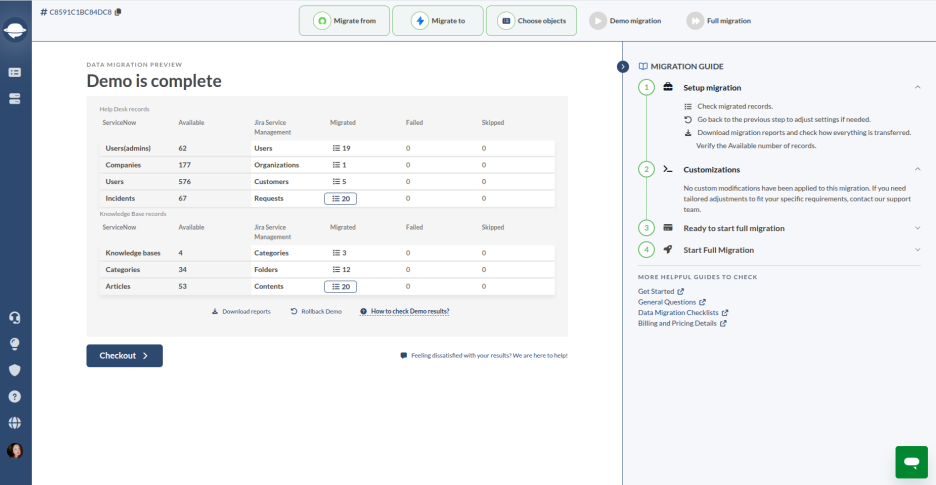Open the lightbulb ideas sidebar icon
Screen dimensions: 936x485
point(15,344)
